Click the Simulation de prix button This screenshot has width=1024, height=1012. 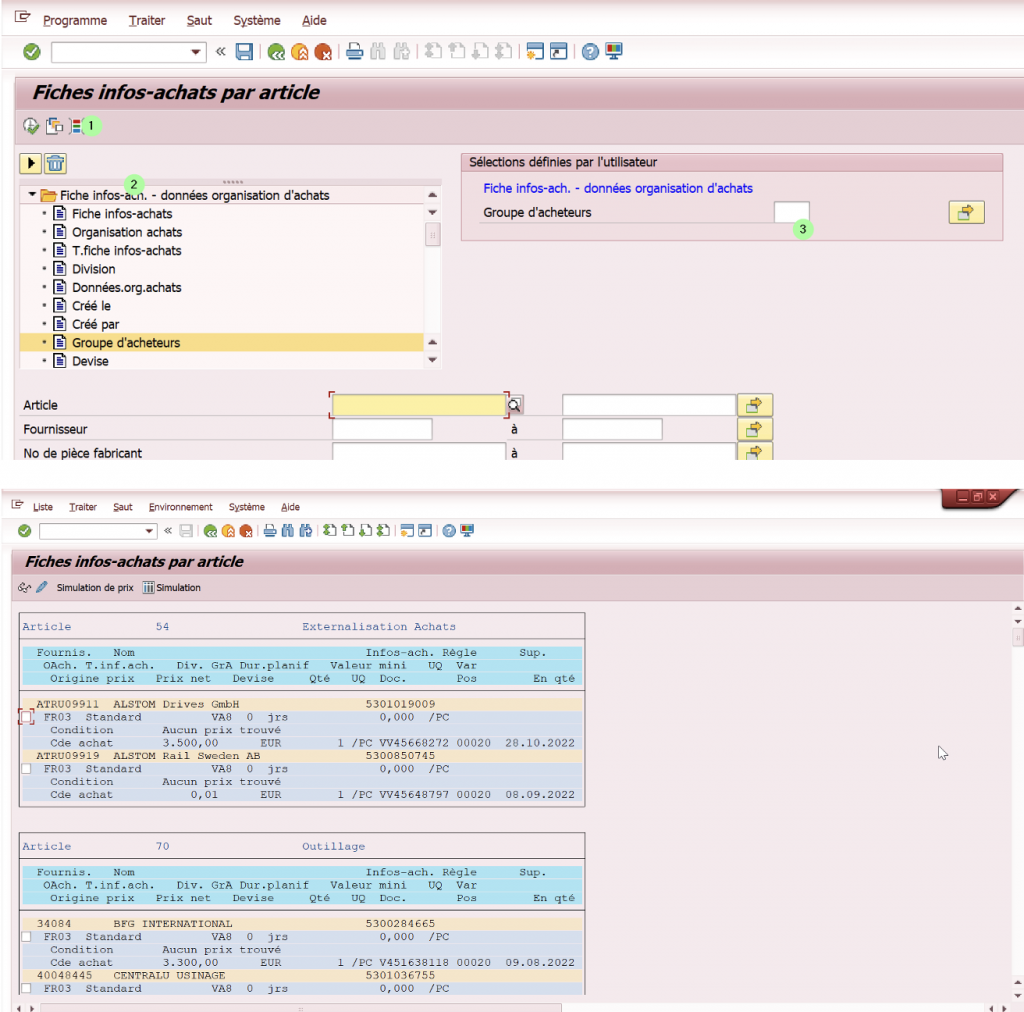pos(94,588)
